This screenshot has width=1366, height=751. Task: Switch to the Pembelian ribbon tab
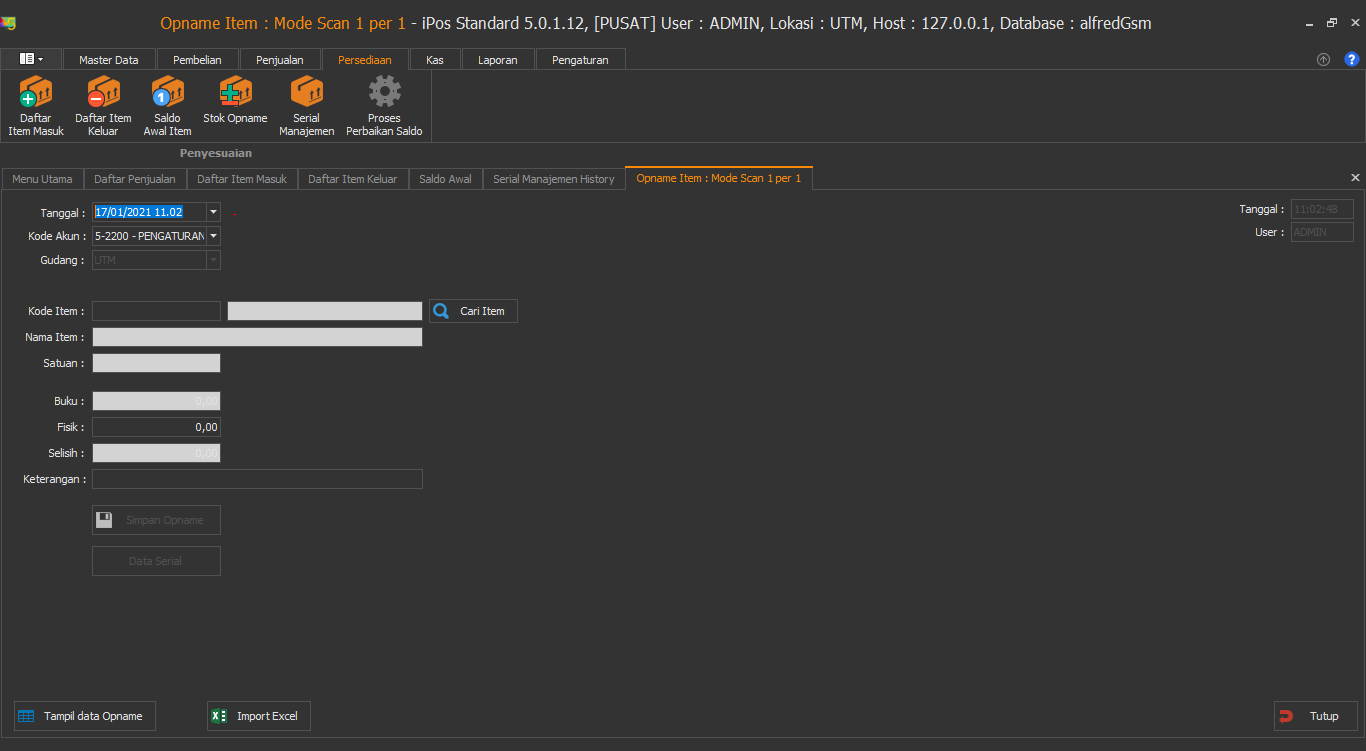(x=197, y=60)
